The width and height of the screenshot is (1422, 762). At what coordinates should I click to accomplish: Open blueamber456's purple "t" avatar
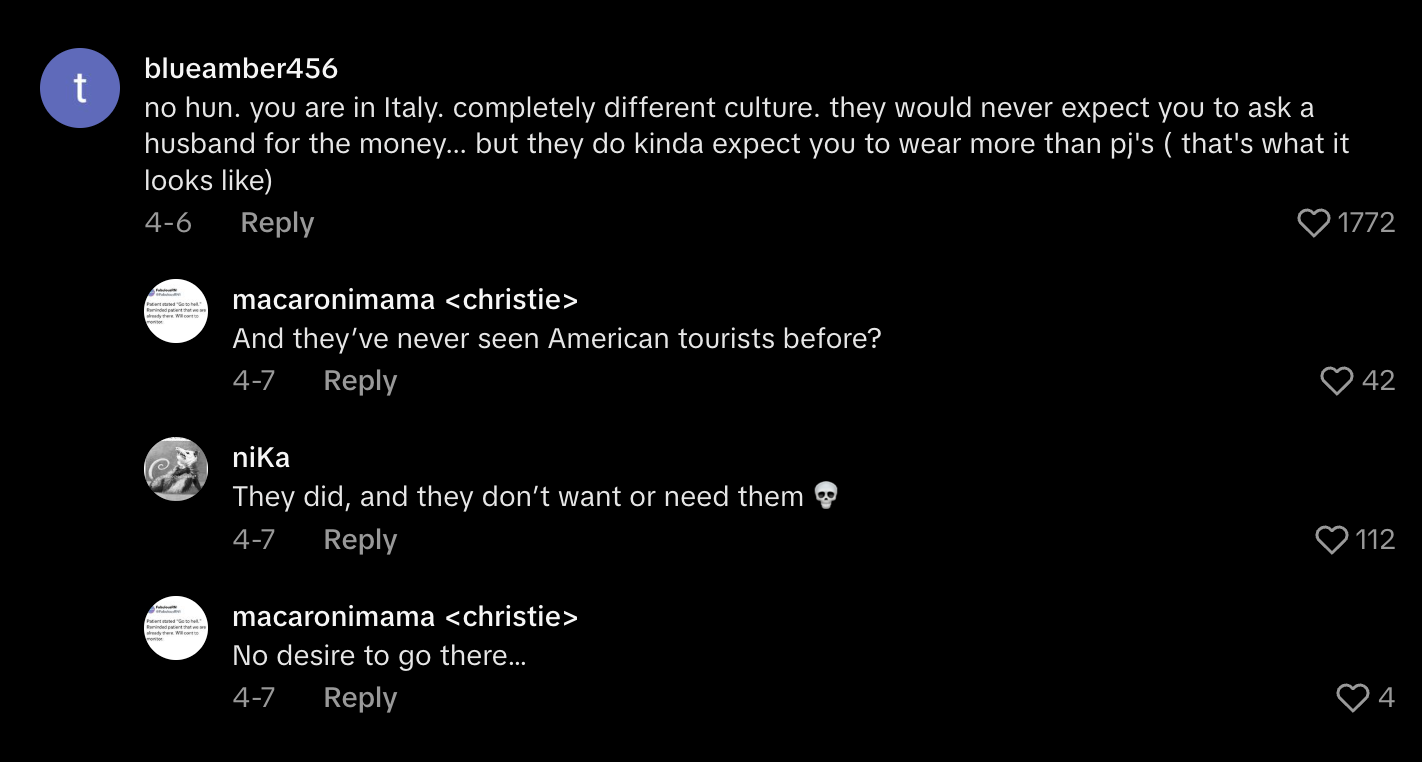click(80, 88)
